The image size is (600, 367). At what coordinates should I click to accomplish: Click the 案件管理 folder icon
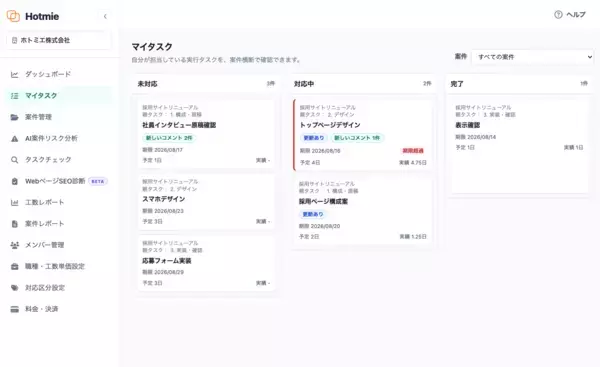click(15, 117)
